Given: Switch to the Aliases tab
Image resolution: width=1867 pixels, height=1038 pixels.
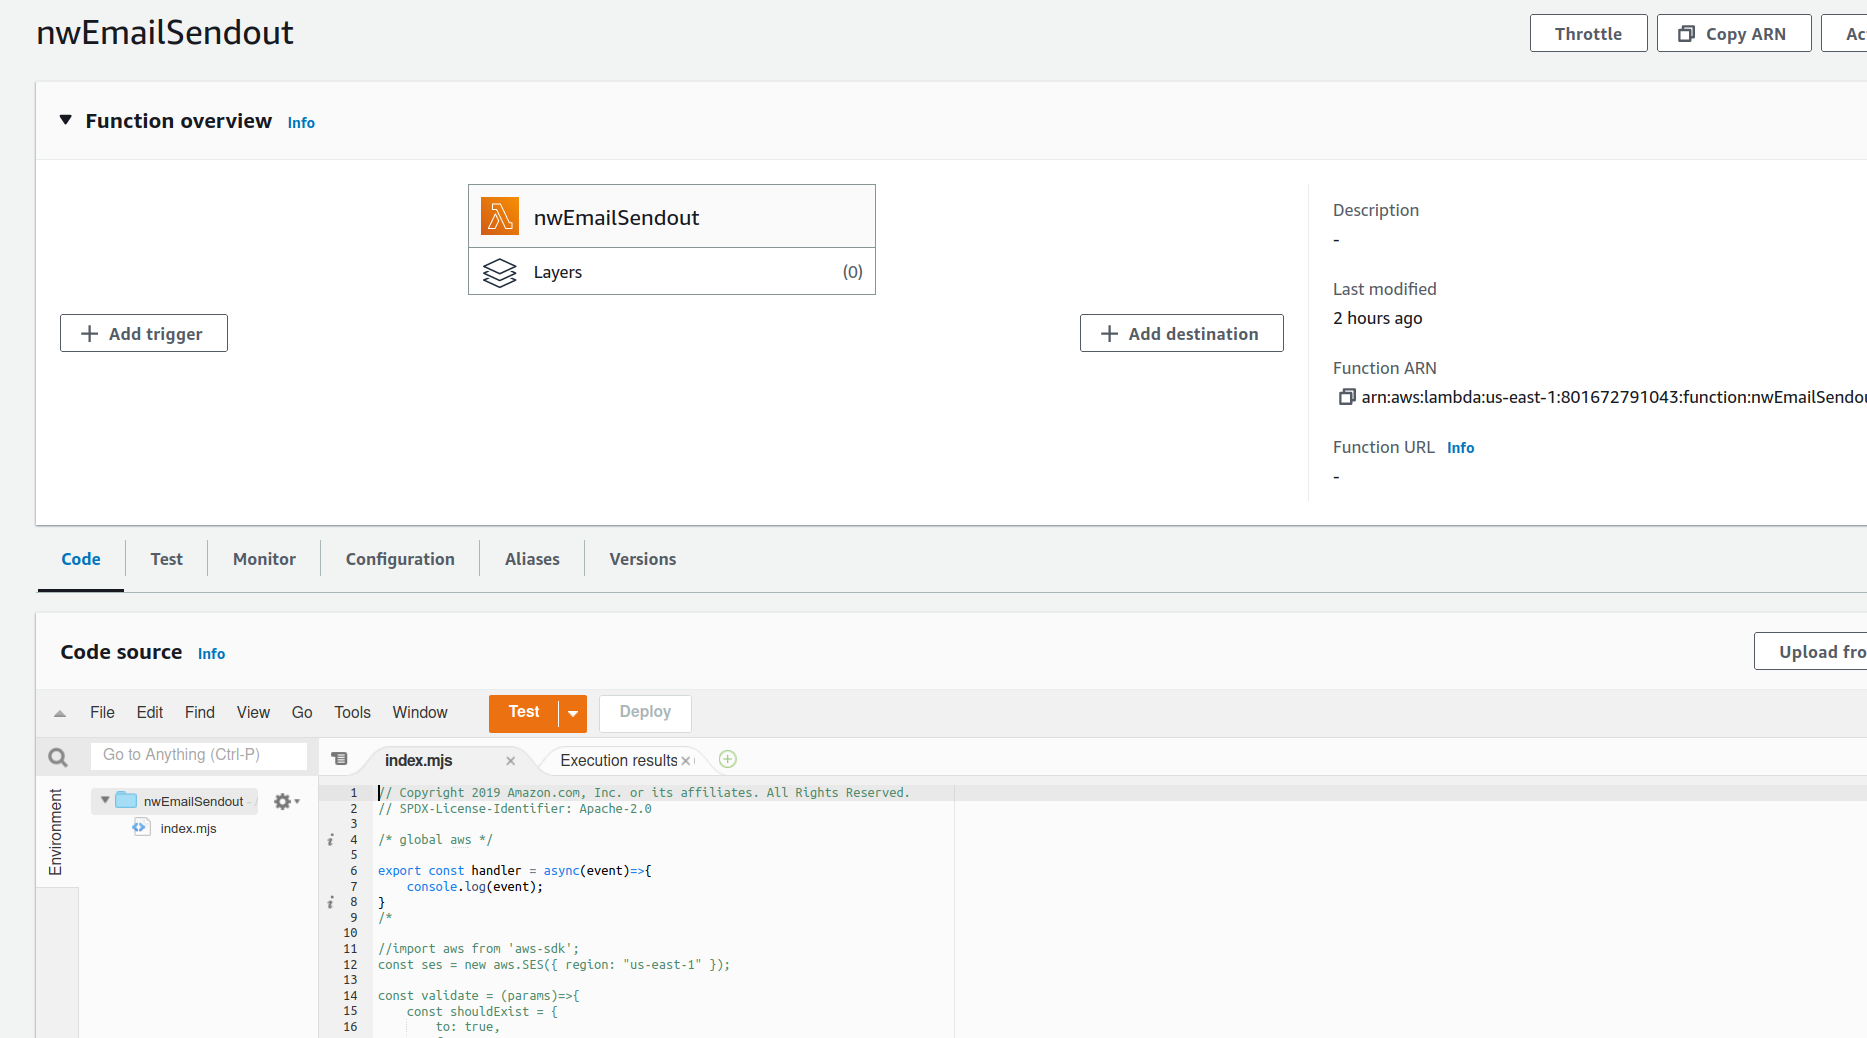Looking at the screenshot, I should point(532,559).
